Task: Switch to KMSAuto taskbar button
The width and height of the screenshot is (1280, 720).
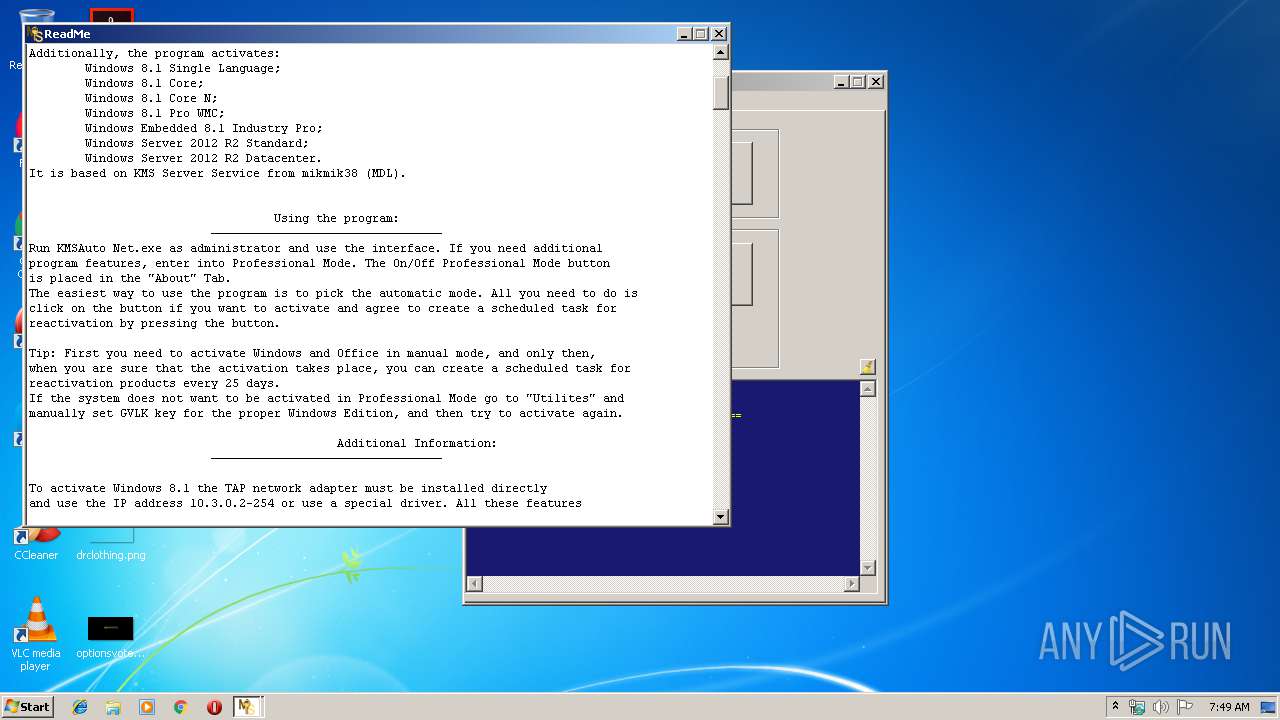Action: coord(247,707)
